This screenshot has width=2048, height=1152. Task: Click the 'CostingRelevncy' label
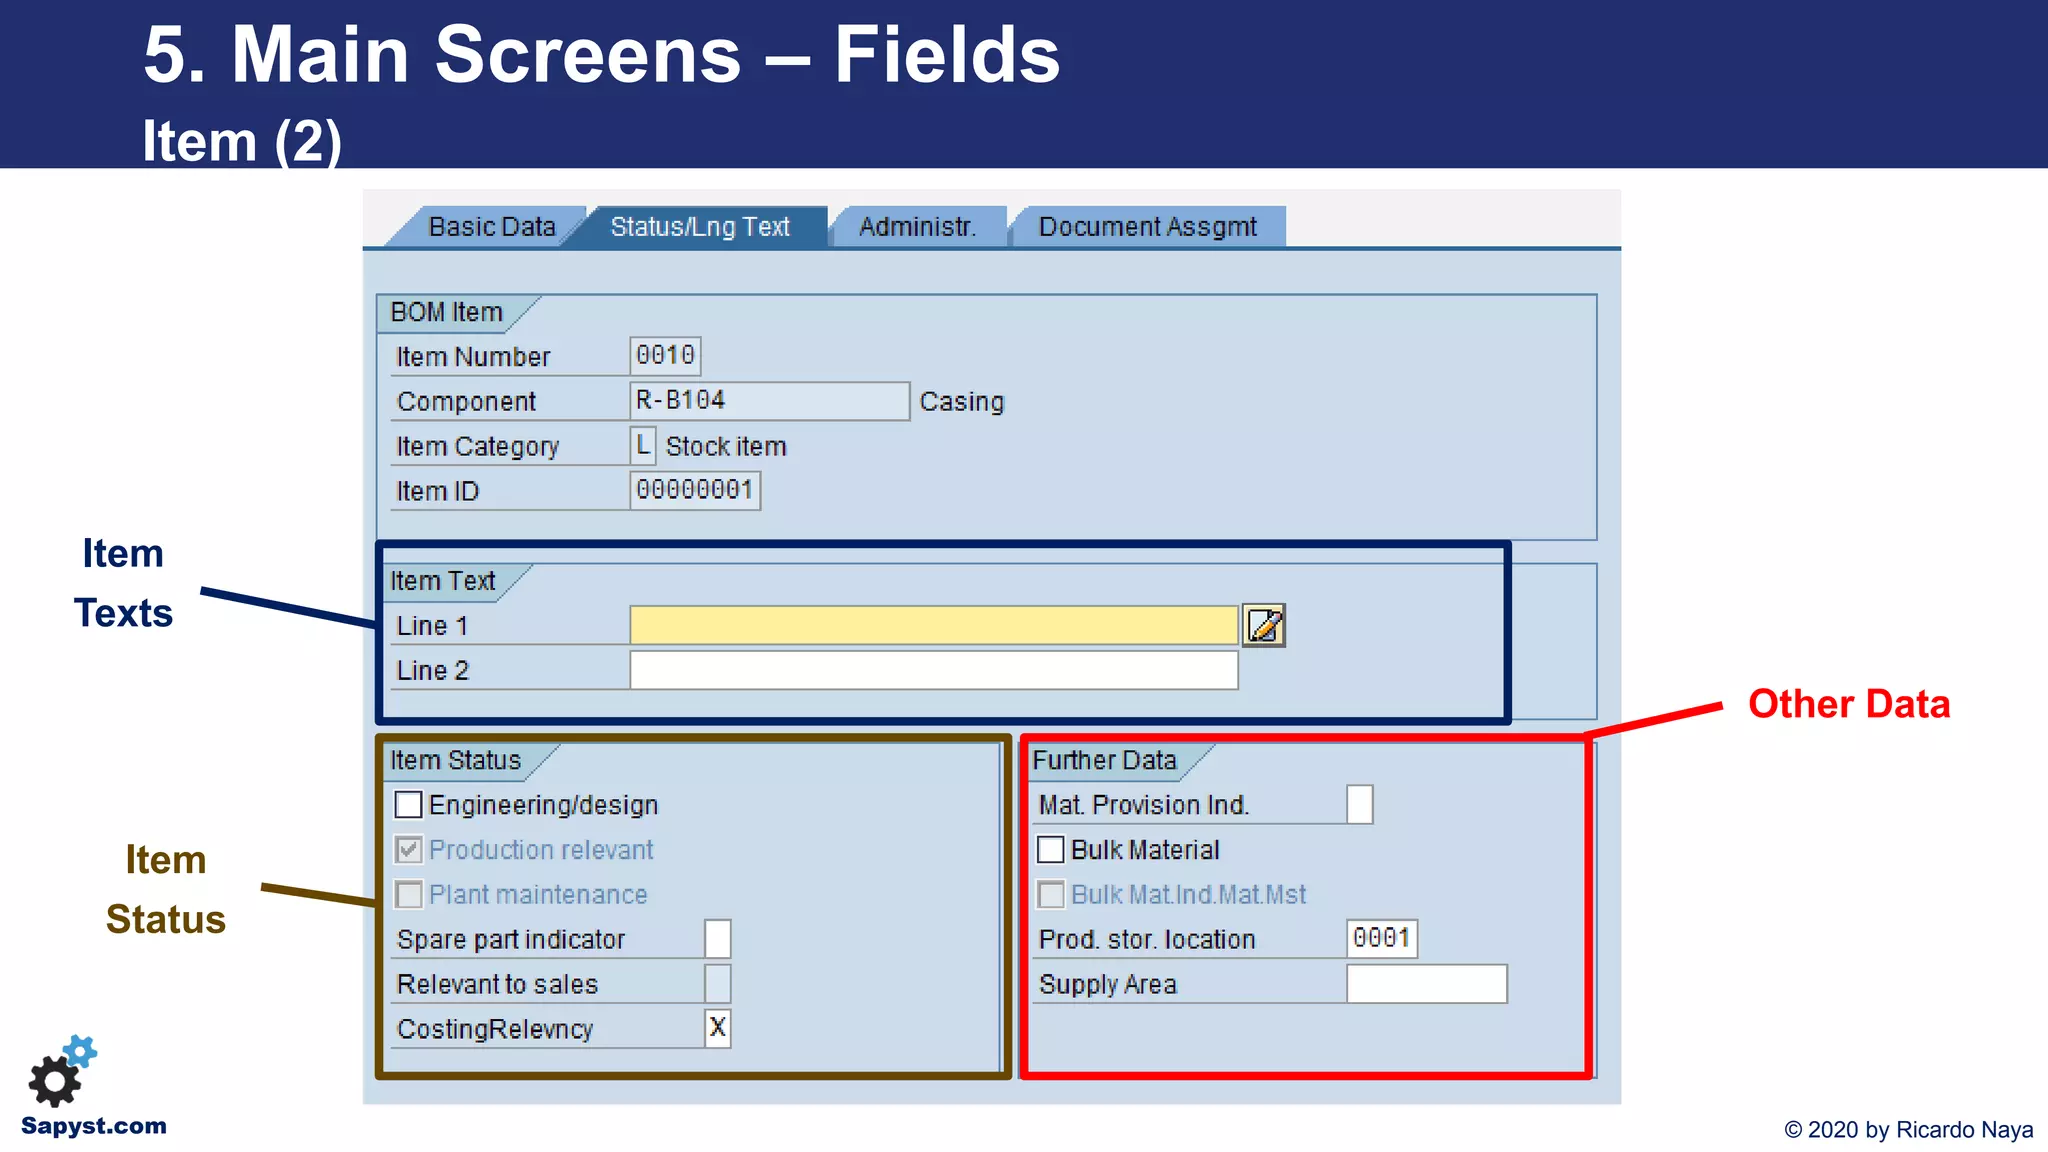(495, 1029)
